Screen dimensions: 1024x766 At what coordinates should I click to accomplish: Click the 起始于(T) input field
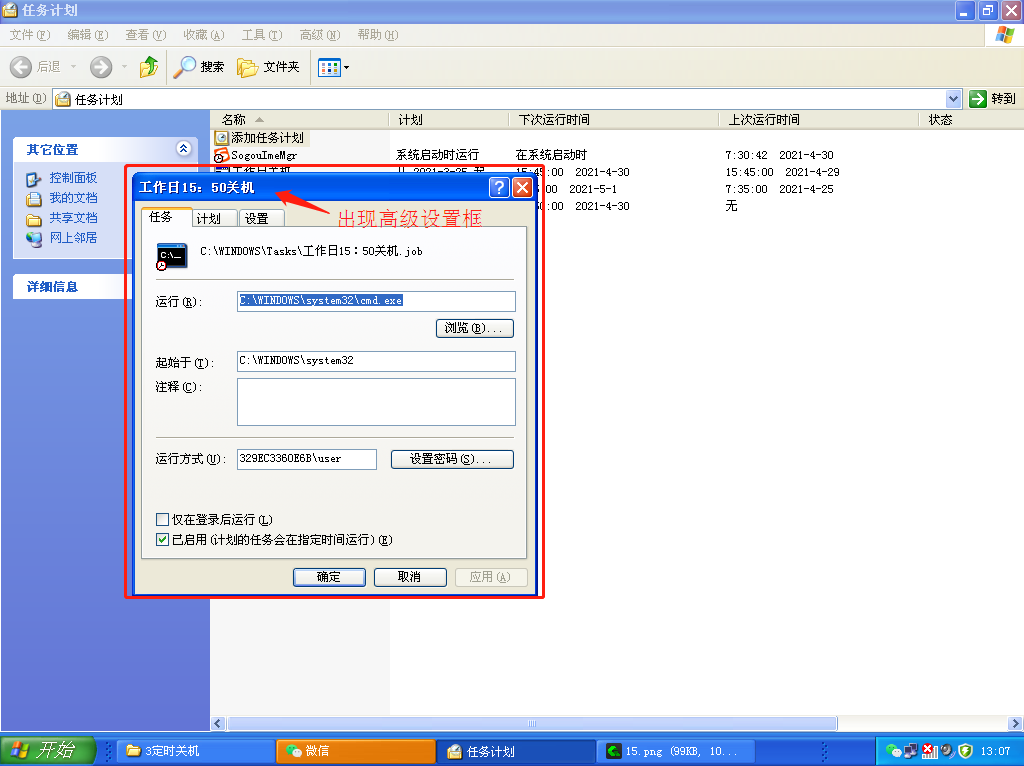(x=376, y=361)
